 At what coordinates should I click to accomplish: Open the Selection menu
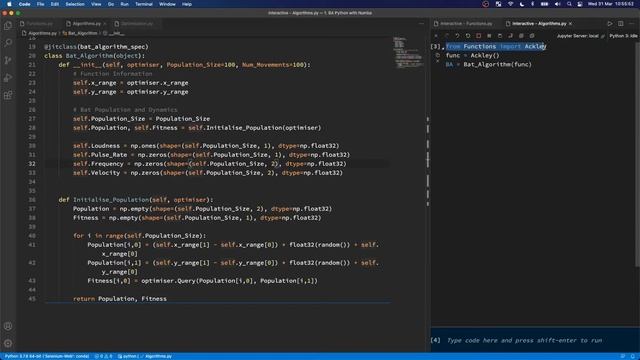click(x=75, y=4)
